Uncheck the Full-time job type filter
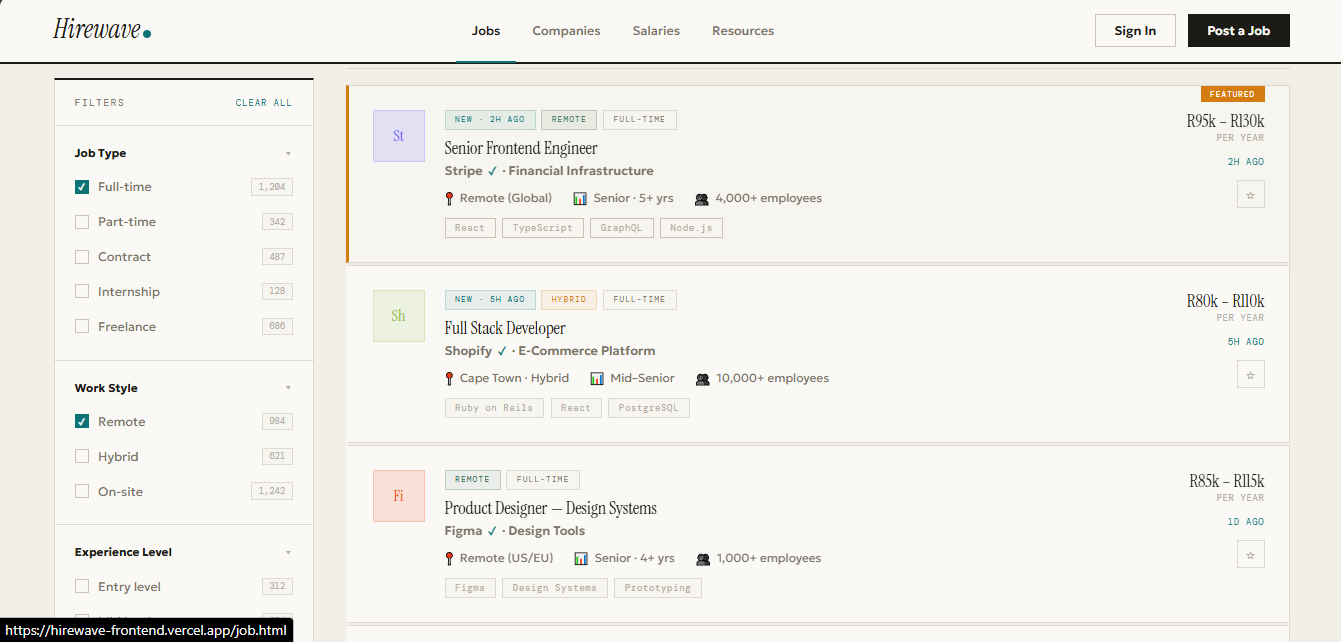The image size is (1341, 642). pos(82,187)
